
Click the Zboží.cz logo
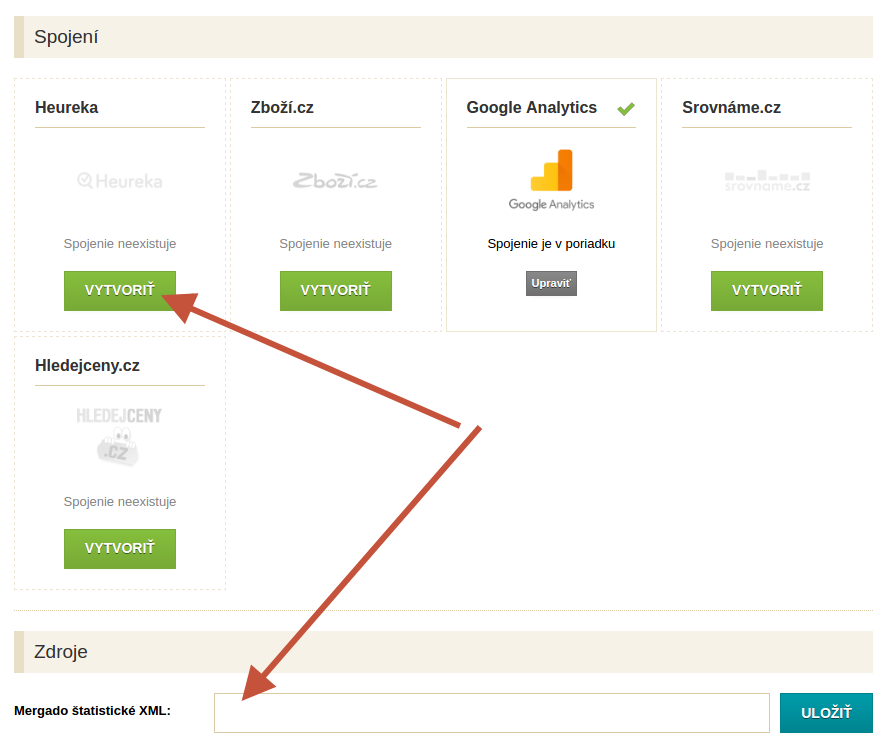(335, 181)
